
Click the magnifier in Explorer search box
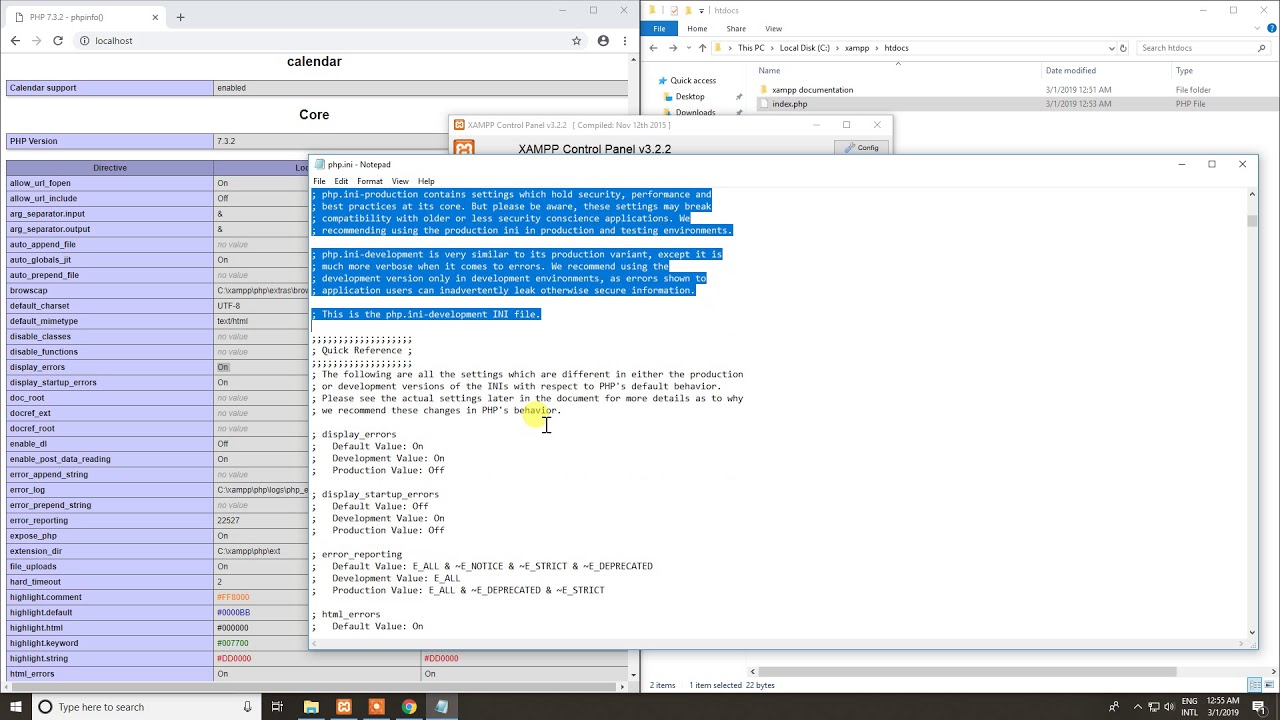click(1262, 48)
